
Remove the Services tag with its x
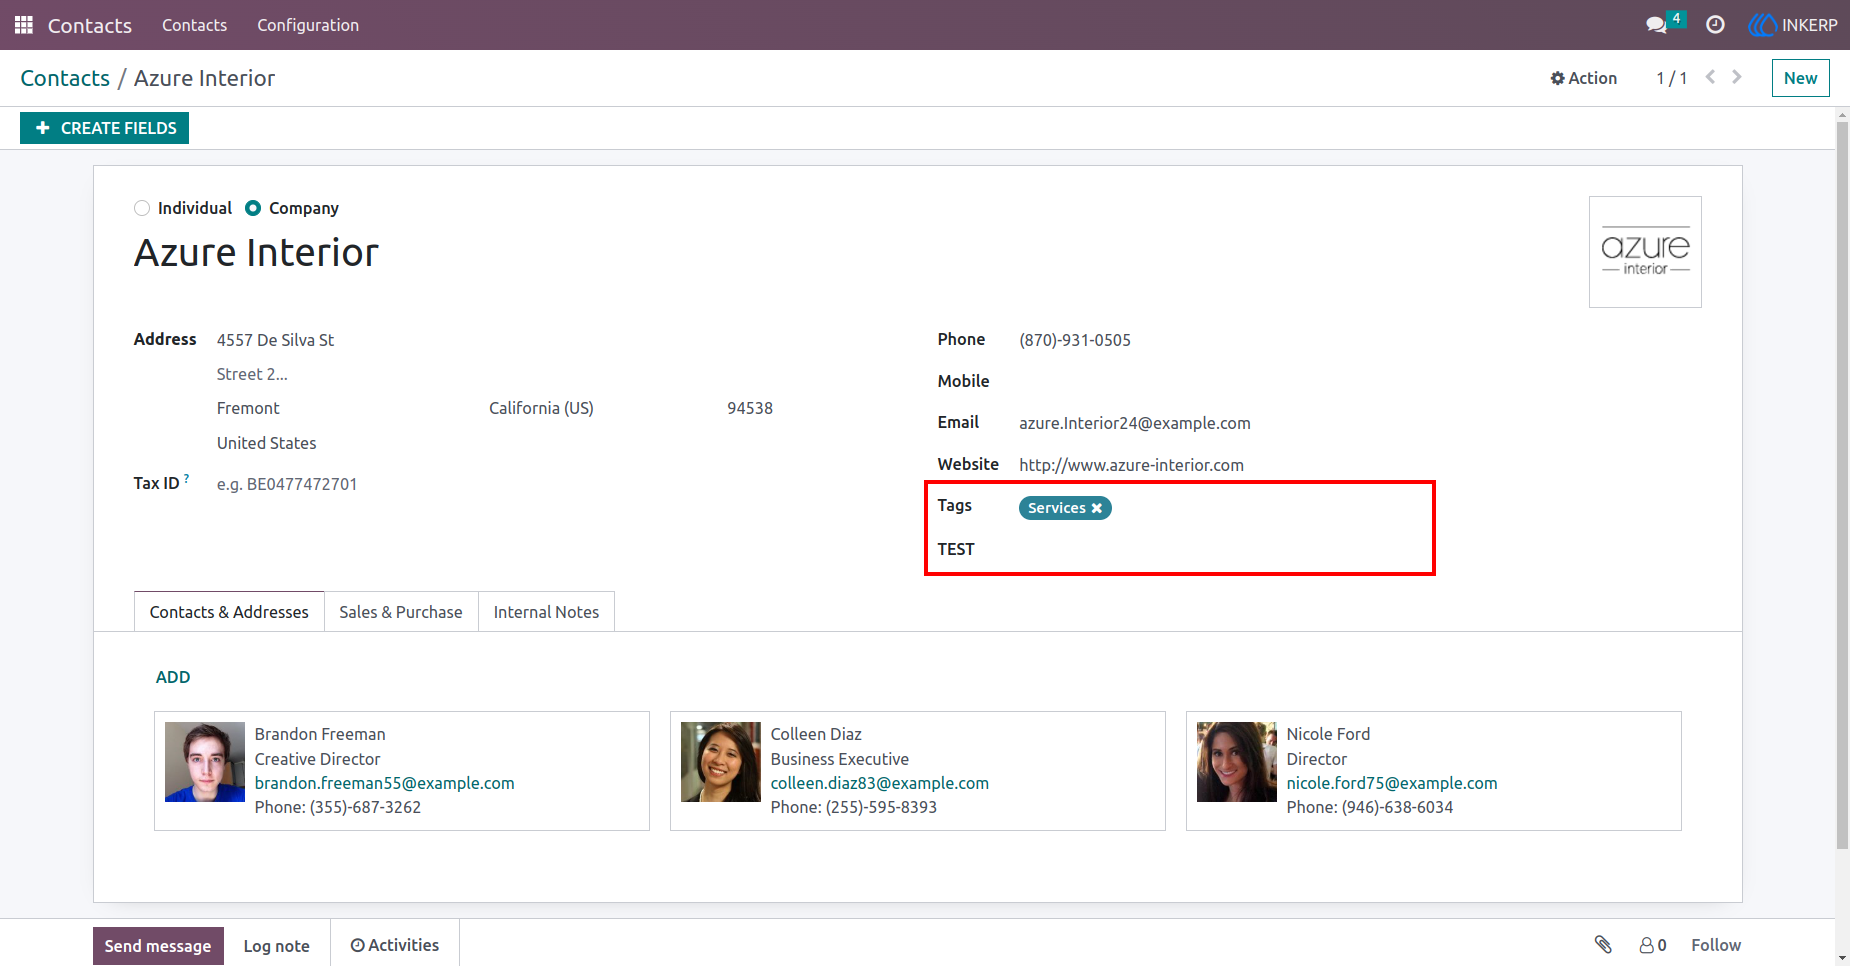[x=1096, y=508]
